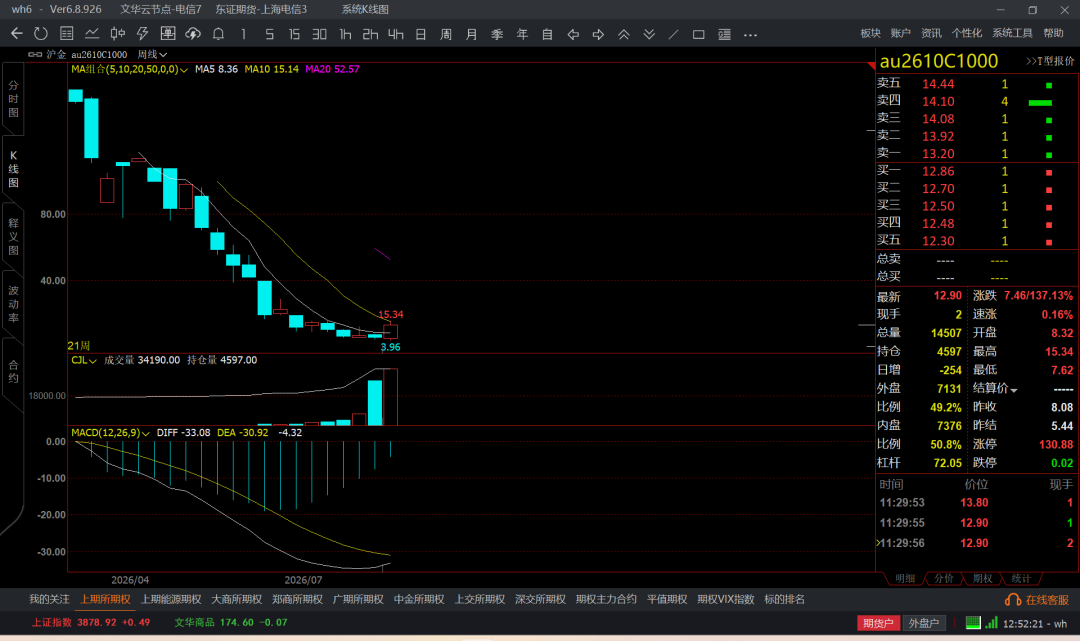
Task: Select the 期权 bottom panel tab
Action: click(x=982, y=578)
